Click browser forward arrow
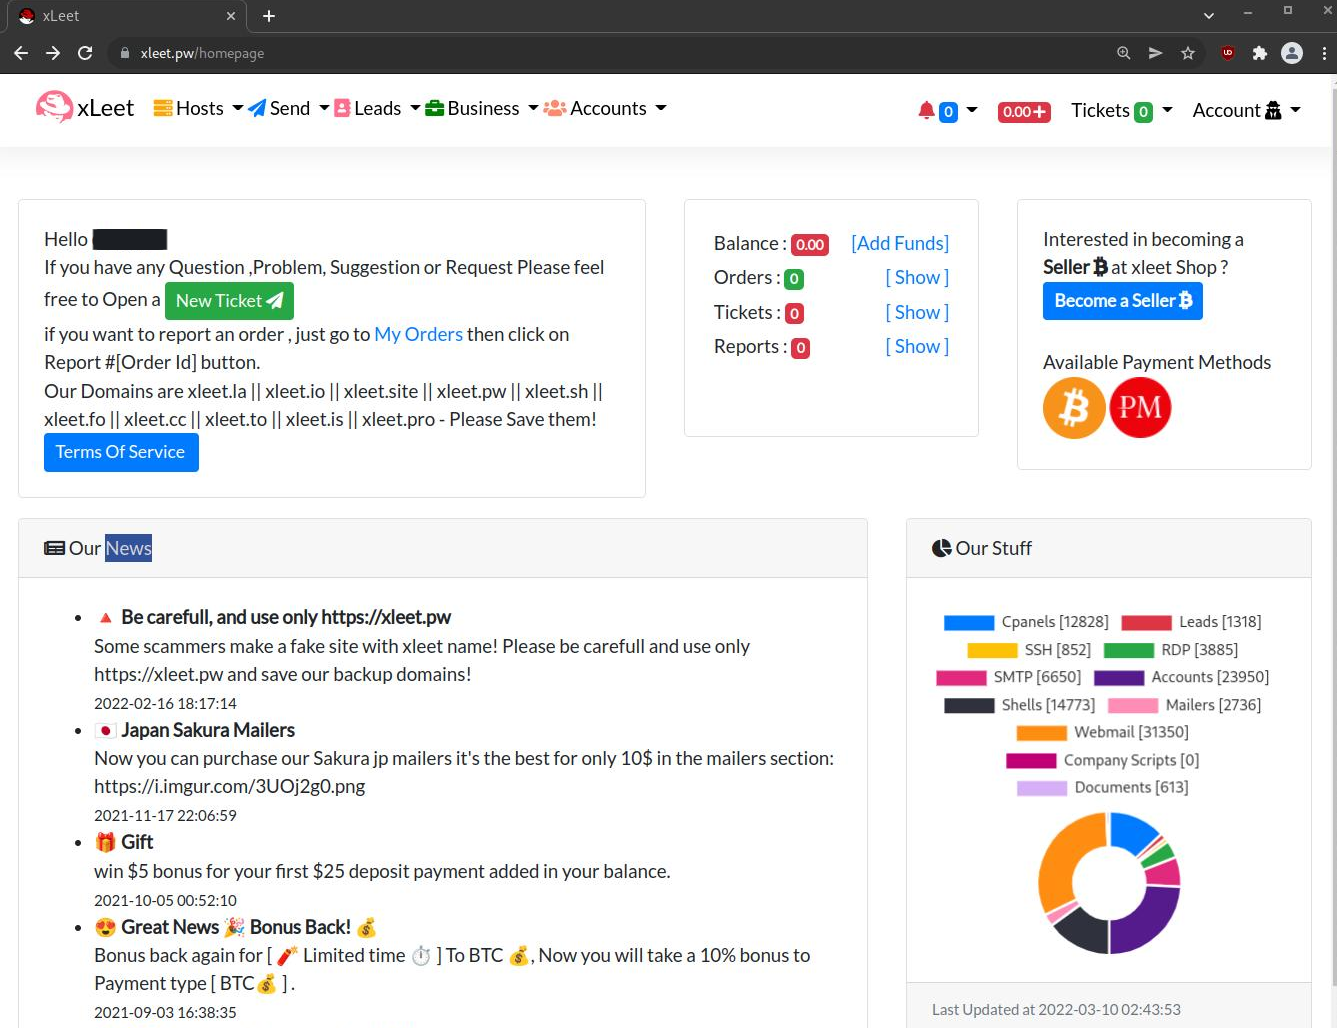1337x1028 pixels. 53,53
